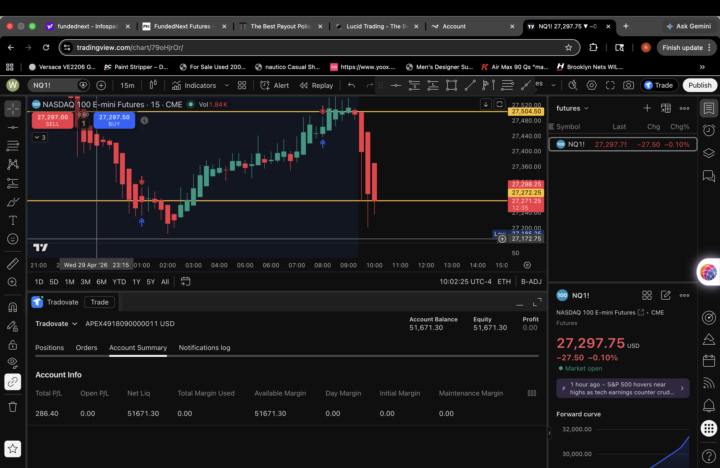Switch to the Positions tab
Image resolution: width=720 pixels, height=468 pixels.
point(50,348)
